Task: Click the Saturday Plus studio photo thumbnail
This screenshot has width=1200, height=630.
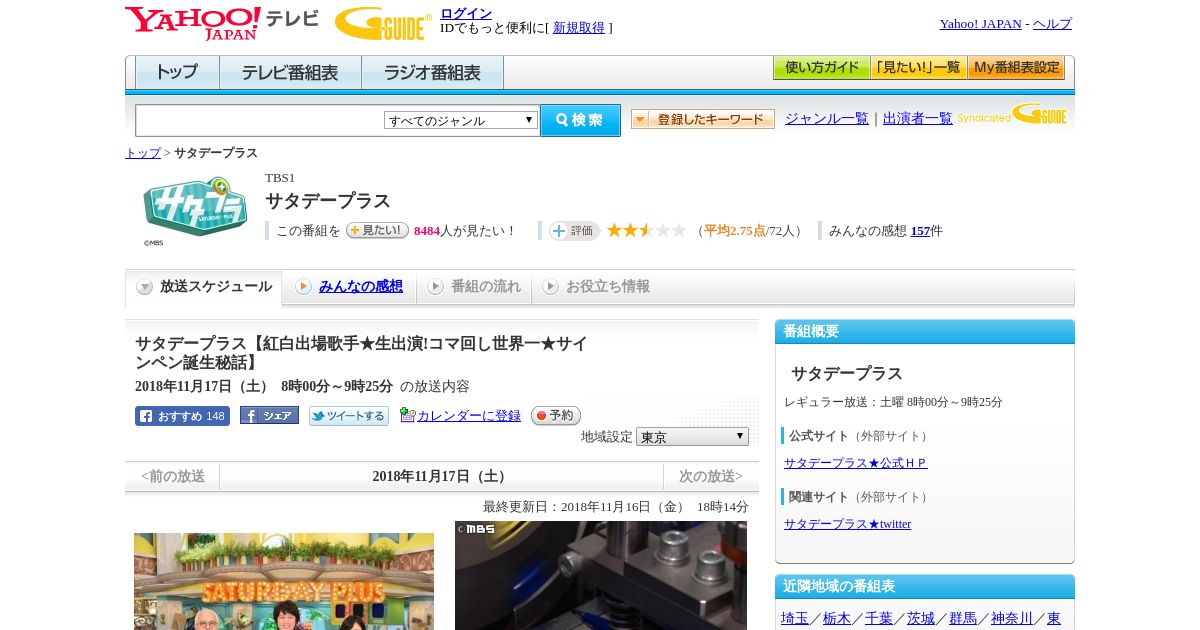Action: [284, 581]
